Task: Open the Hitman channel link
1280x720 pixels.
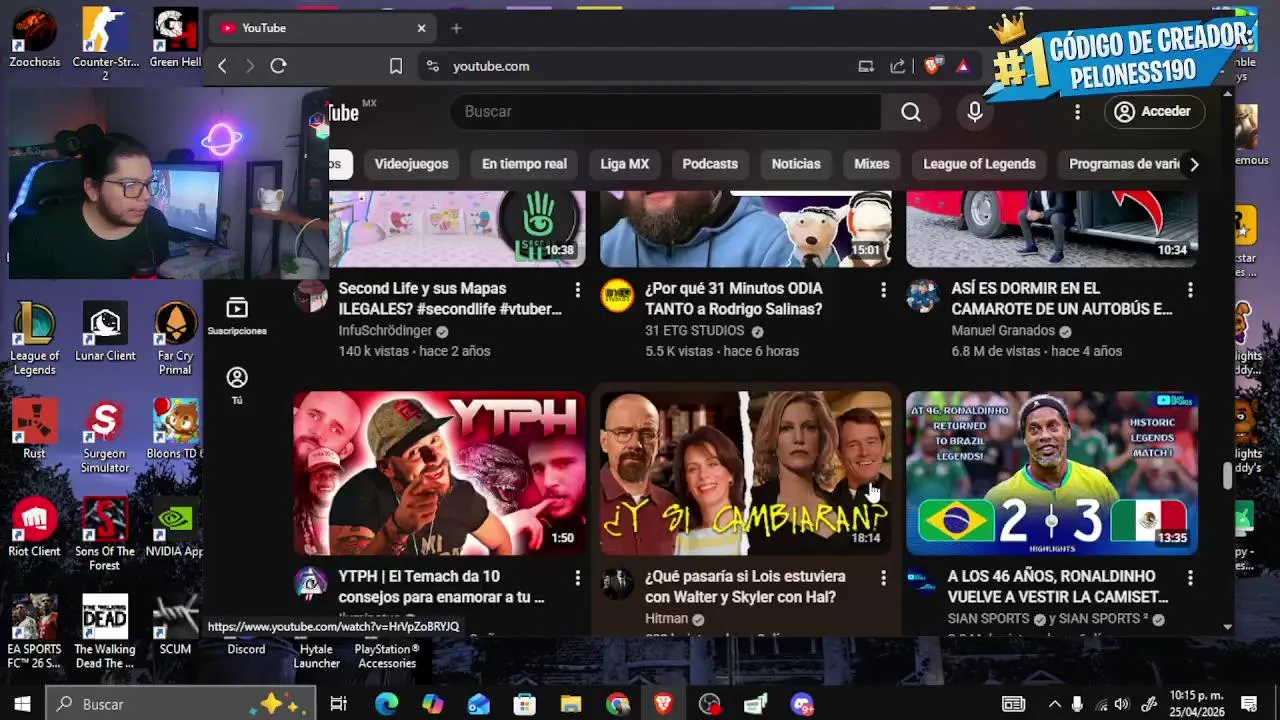Action: click(x=666, y=619)
